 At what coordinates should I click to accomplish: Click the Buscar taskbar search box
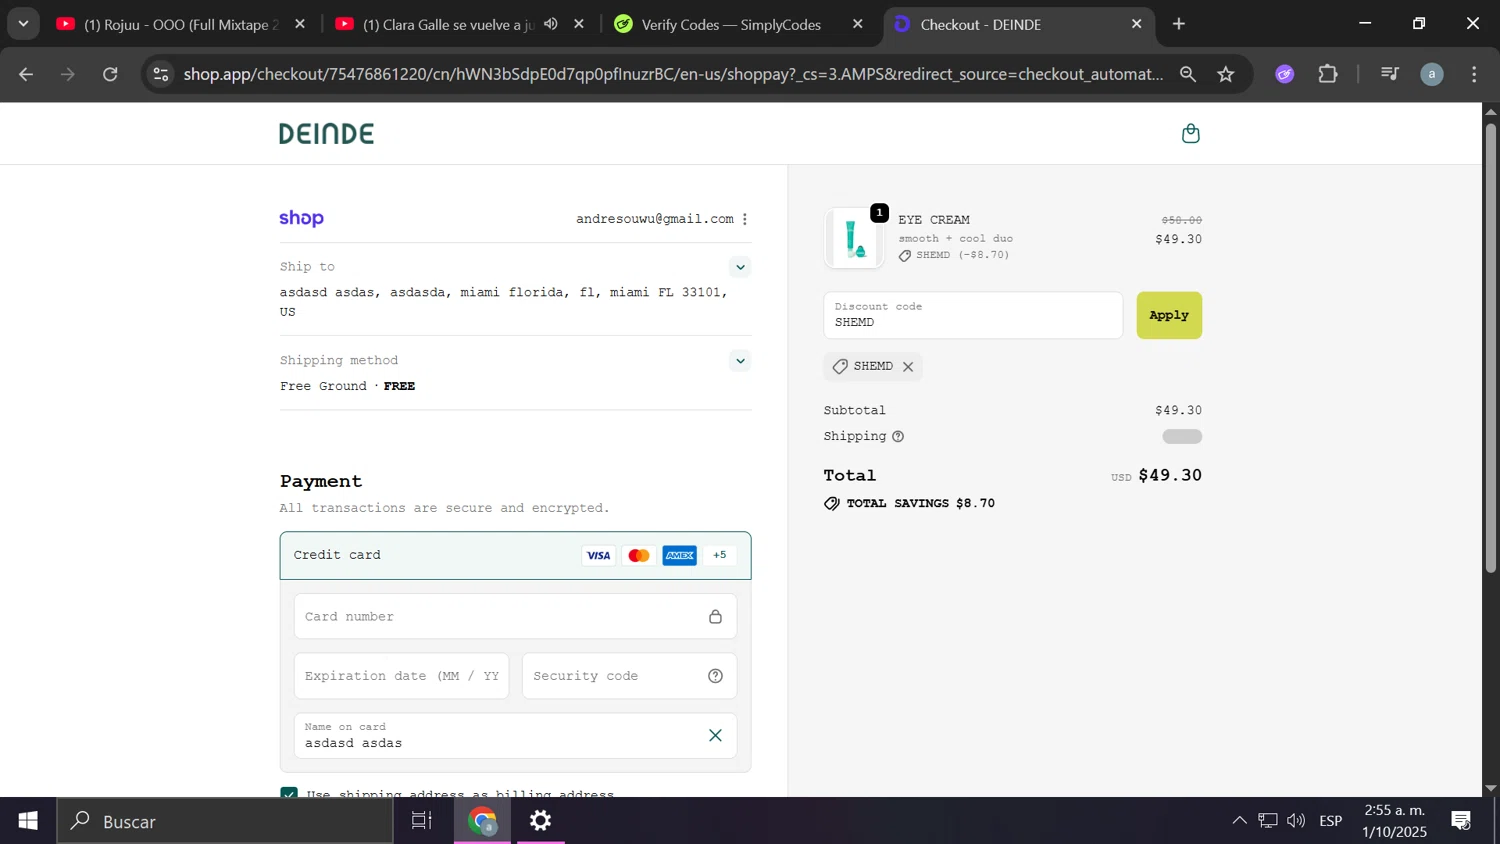tap(225, 821)
